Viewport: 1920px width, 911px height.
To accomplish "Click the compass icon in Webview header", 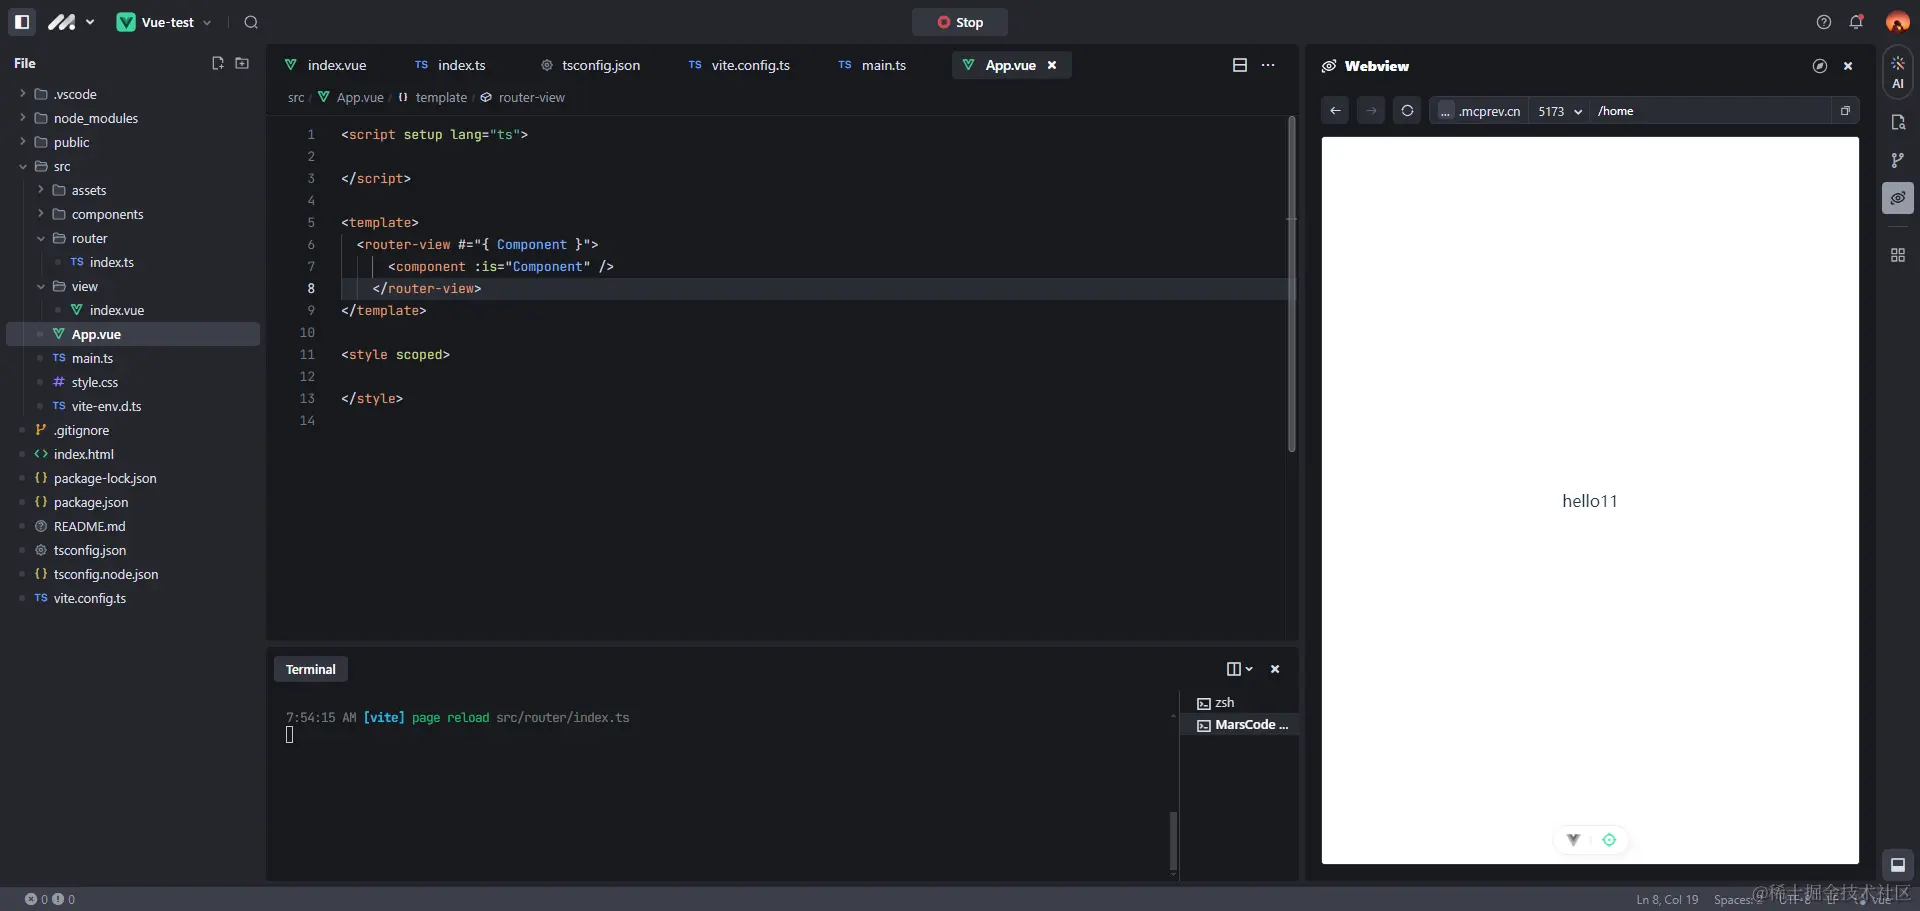I will click(1820, 66).
